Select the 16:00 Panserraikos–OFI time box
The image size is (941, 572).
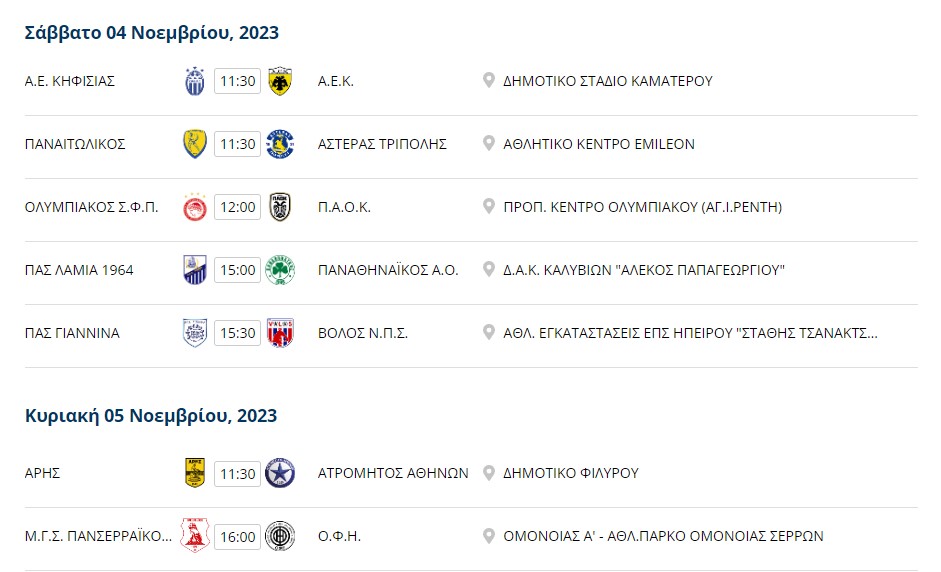238,537
